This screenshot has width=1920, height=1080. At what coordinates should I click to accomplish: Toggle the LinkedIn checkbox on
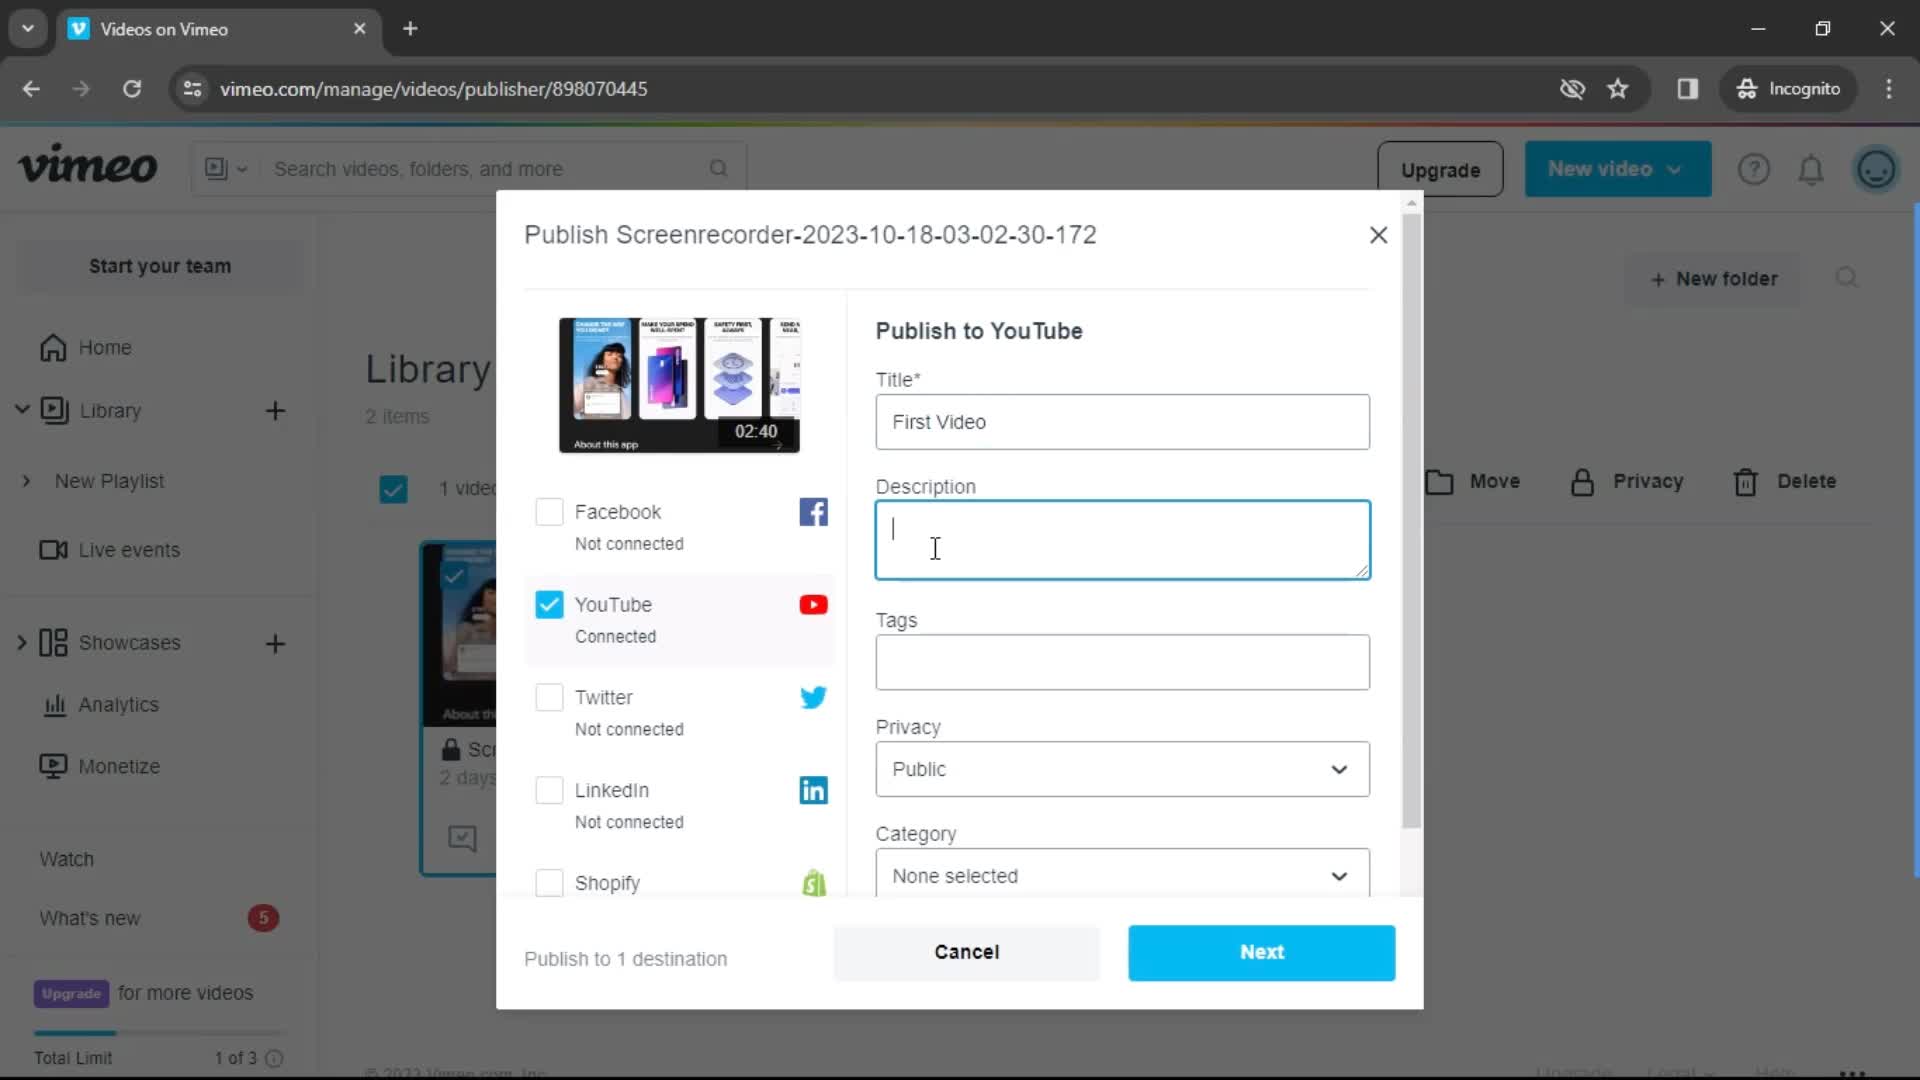pos(547,789)
